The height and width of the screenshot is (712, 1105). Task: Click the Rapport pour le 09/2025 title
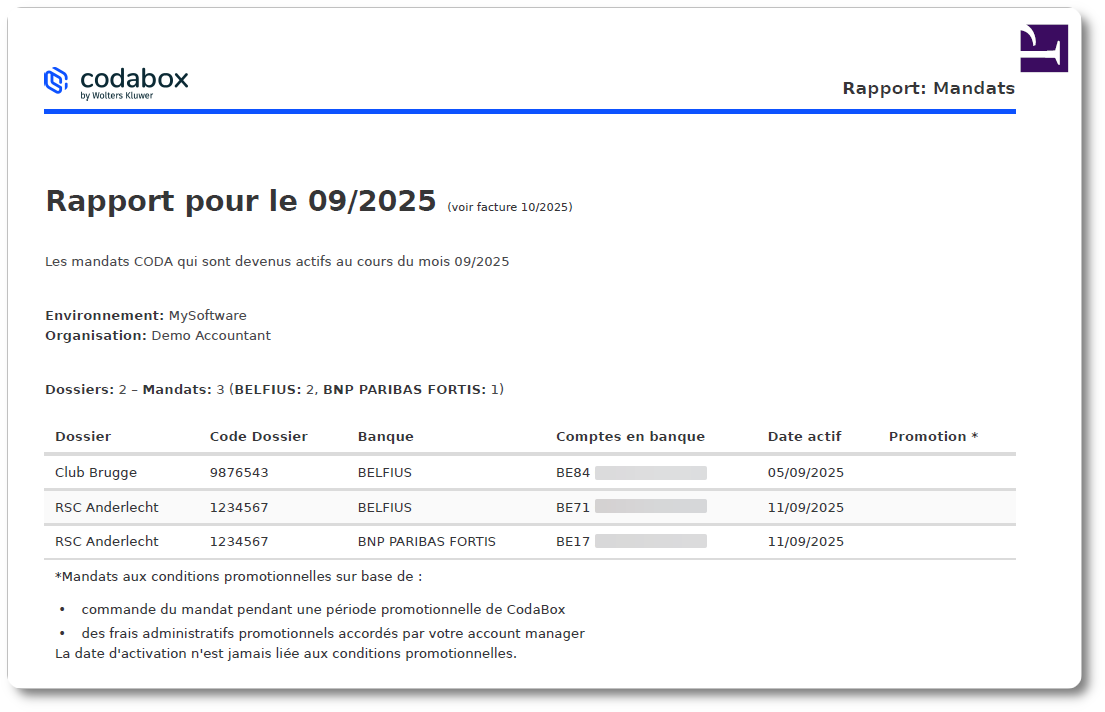240,200
